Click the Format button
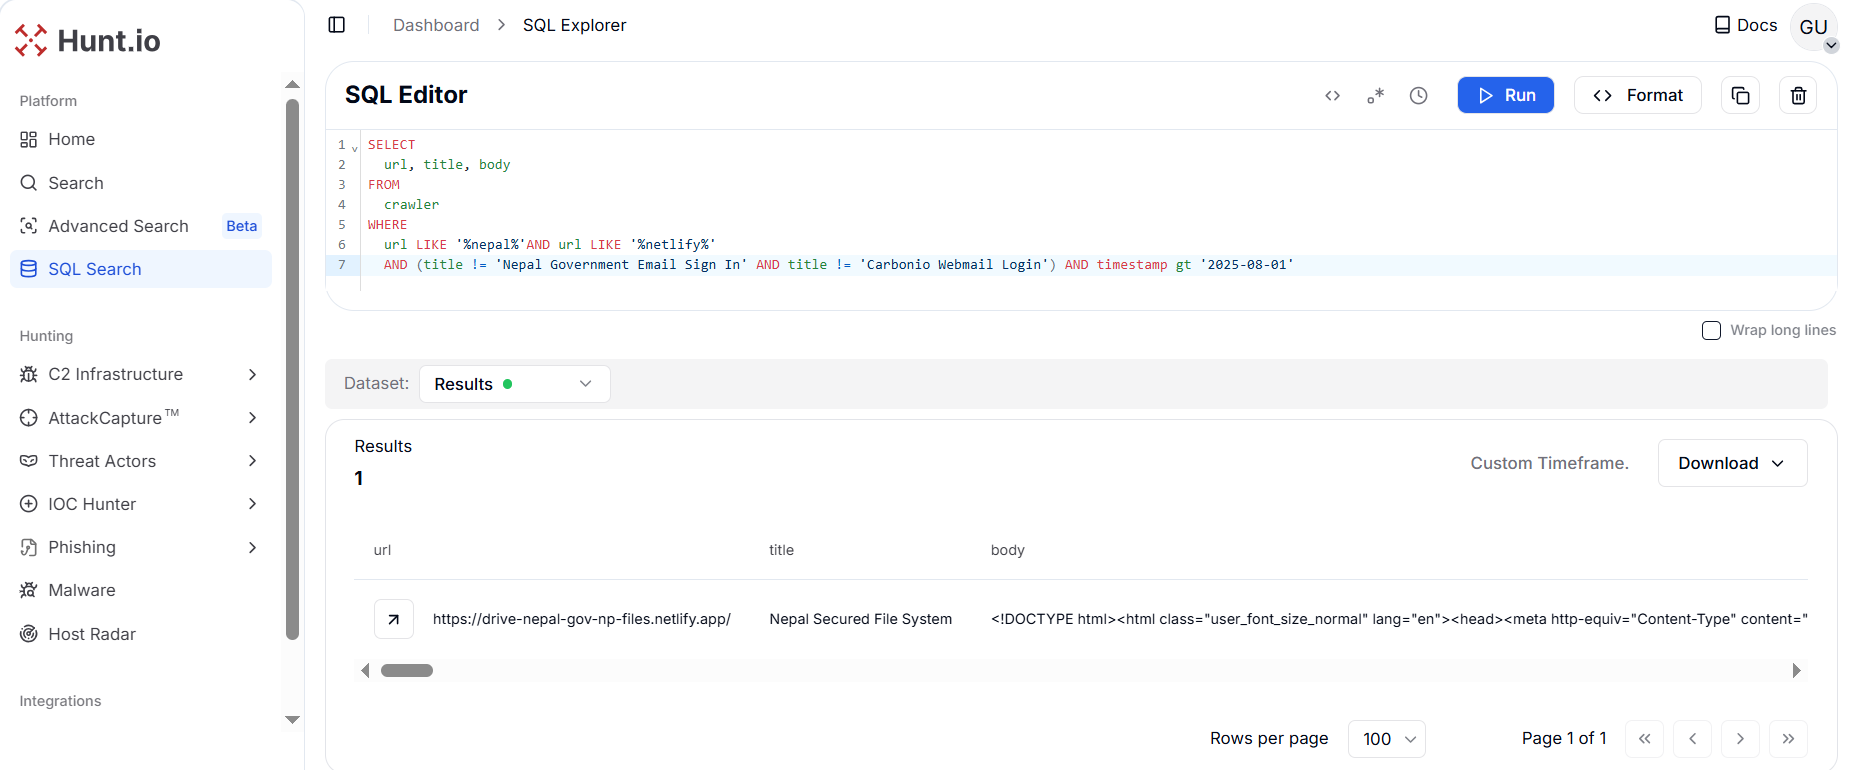This screenshot has height=770, width=1856. tap(1637, 95)
